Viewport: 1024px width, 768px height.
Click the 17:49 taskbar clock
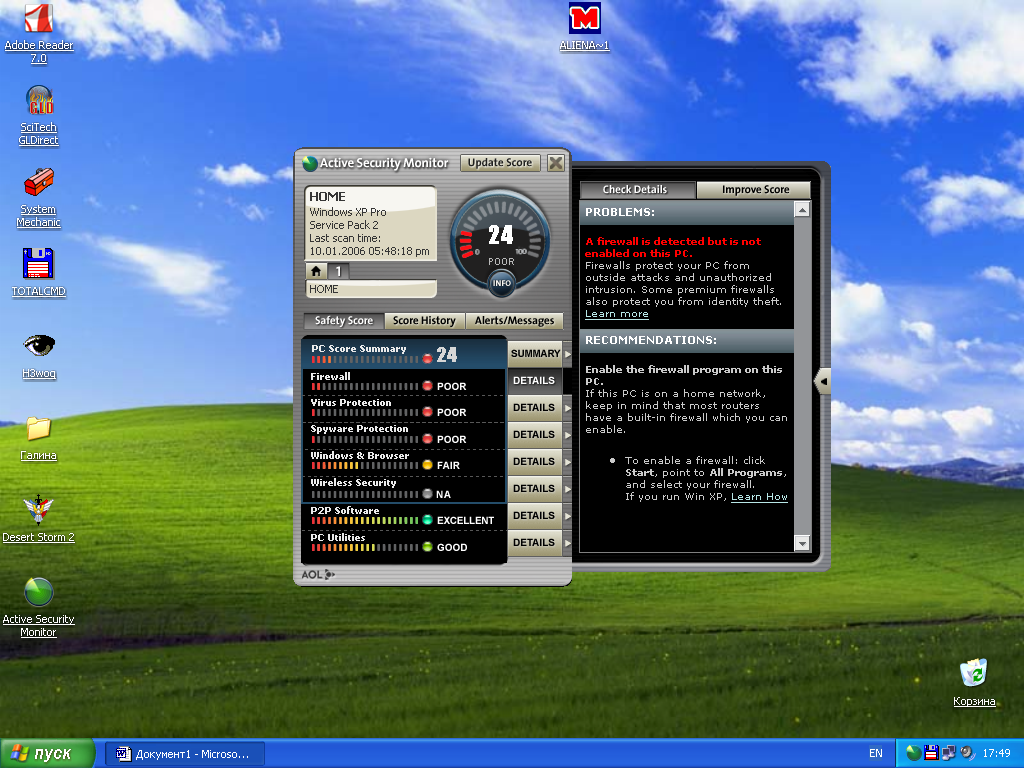pos(997,754)
